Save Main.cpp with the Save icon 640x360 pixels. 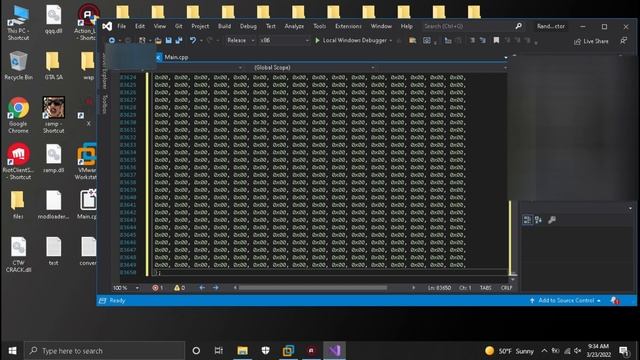tap(169, 40)
